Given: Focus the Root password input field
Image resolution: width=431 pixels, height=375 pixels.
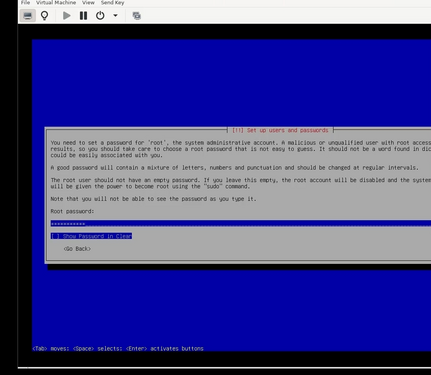Looking at the screenshot, I should (241, 223).
